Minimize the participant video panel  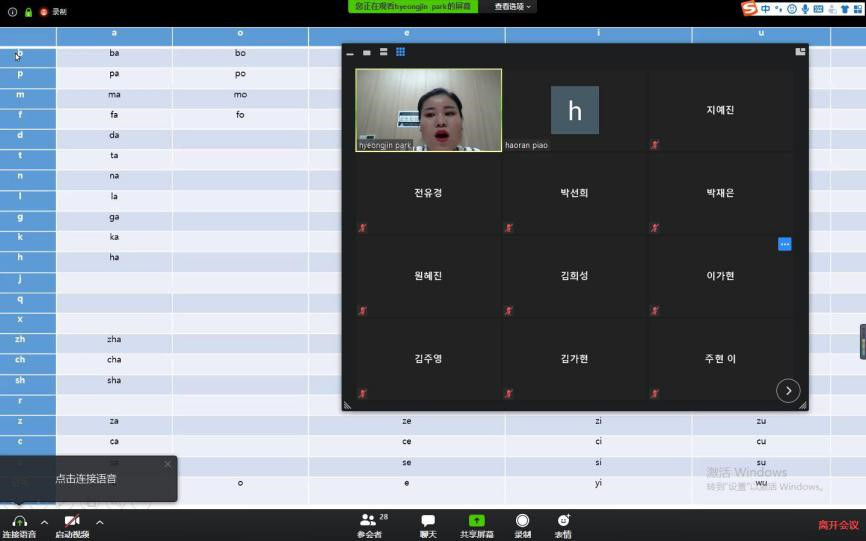(350, 53)
